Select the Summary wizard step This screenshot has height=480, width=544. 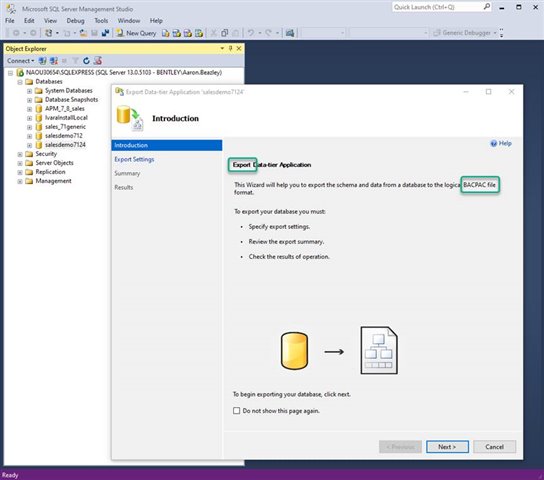[127, 173]
